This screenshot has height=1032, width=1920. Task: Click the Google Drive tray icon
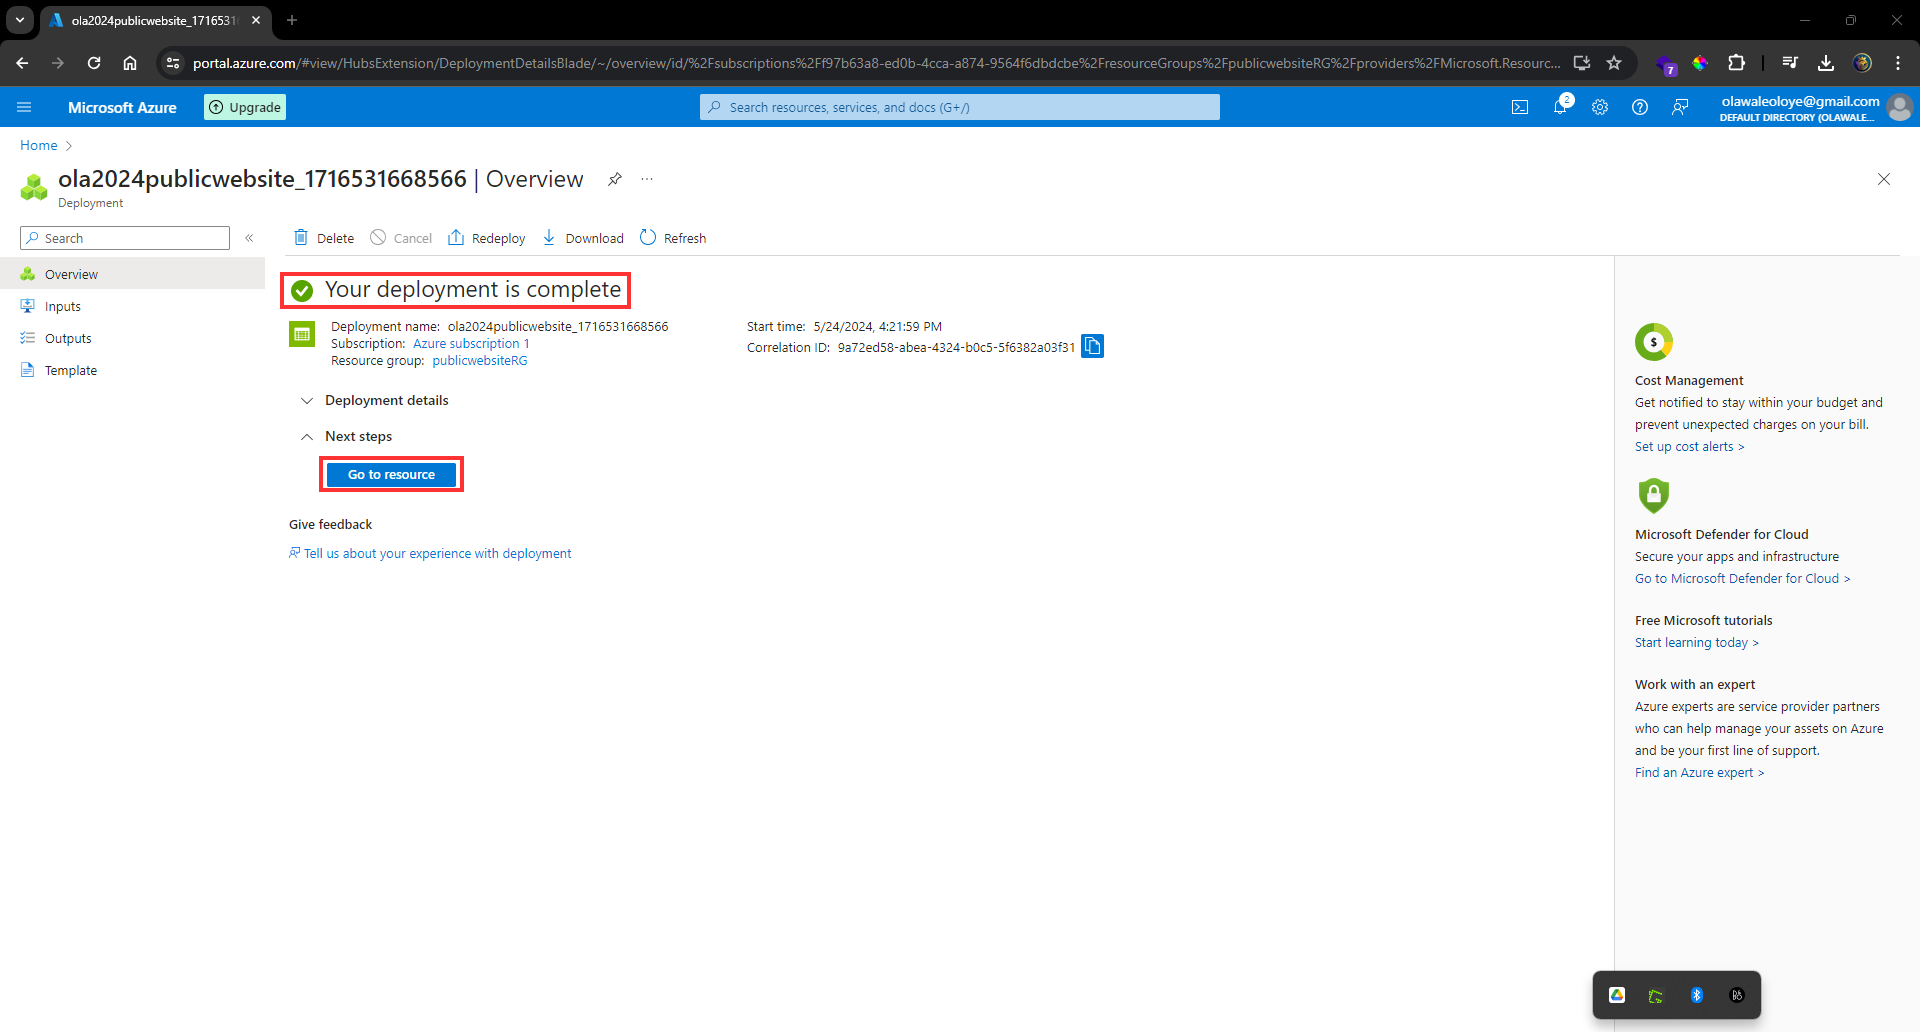(x=1617, y=995)
